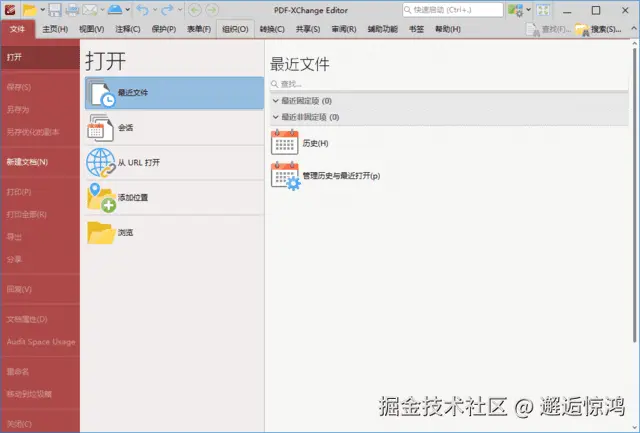The image size is (640, 433).
Task: Click the 搜索(S) search button
Action: [x=598, y=29]
